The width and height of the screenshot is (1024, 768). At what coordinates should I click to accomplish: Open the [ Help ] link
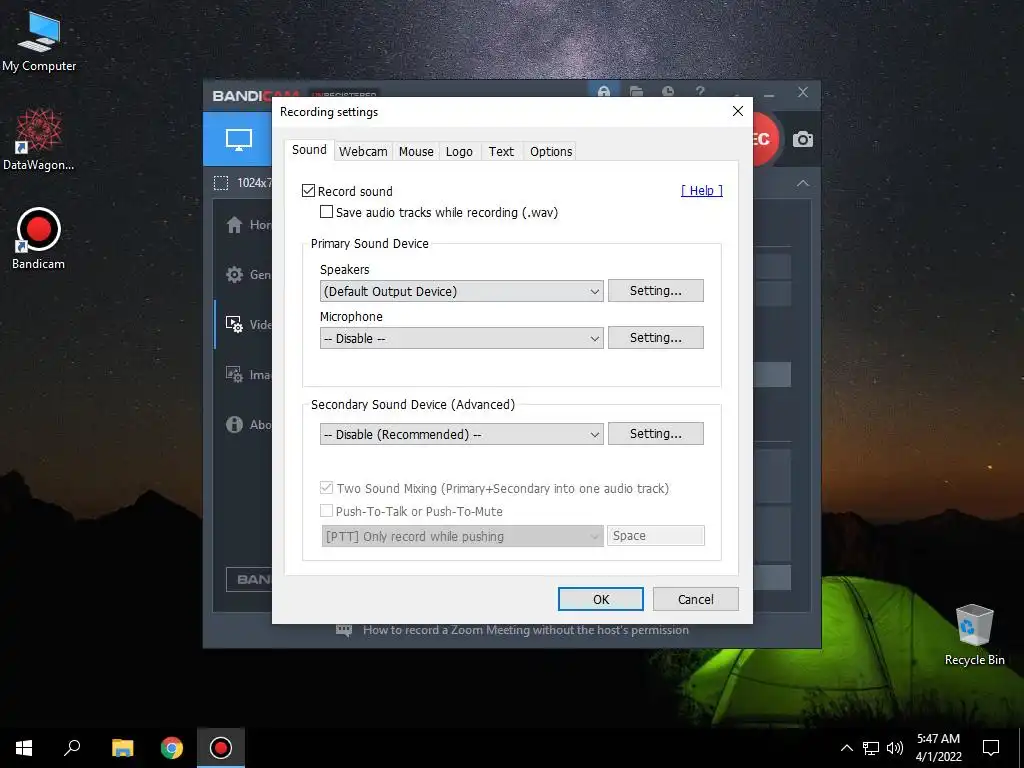pyautogui.click(x=702, y=190)
